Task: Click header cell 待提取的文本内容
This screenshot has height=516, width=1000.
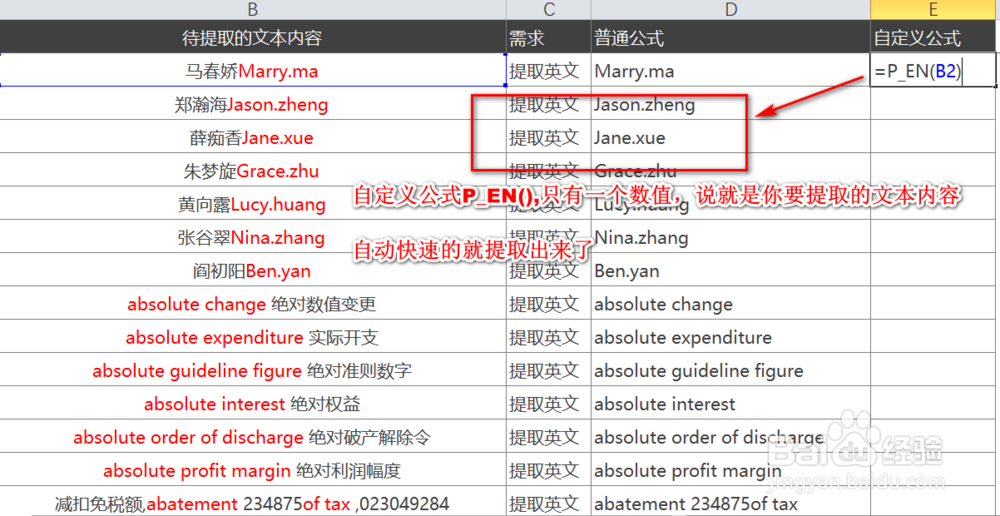Action: click(x=253, y=38)
